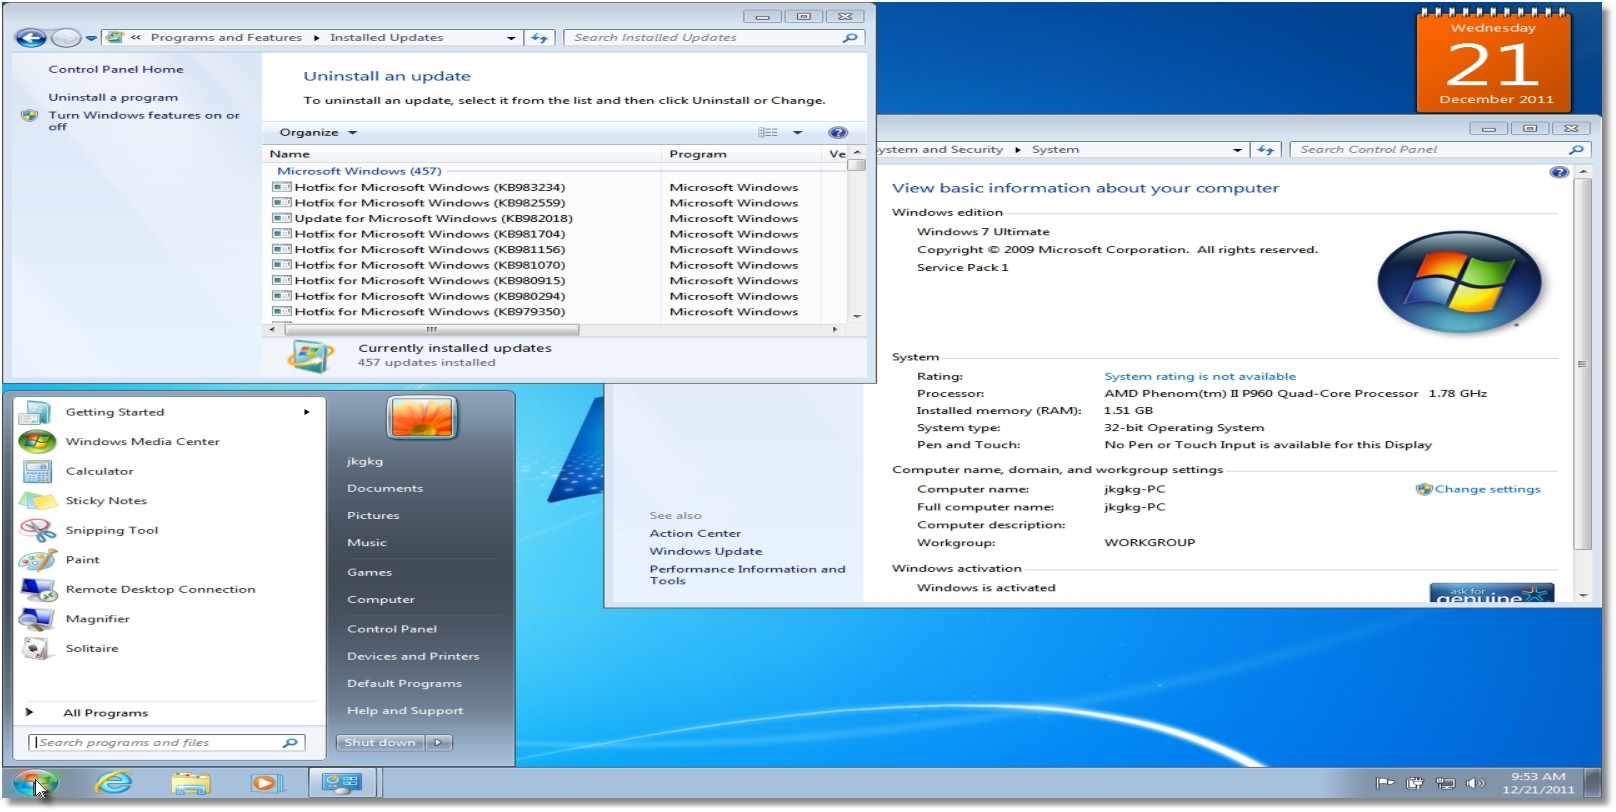
Task: Click the network tray icon
Action: (x=1445, y=783)
